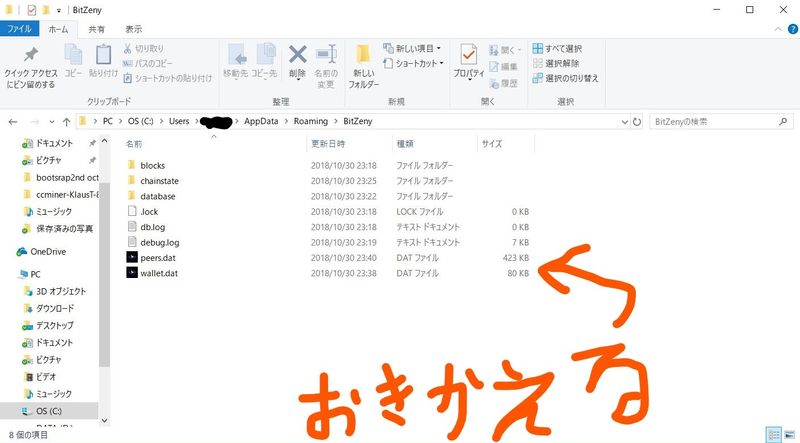Create a New folder (新しいフォルダー)
The image size is (800, 443).
(364, 66)
